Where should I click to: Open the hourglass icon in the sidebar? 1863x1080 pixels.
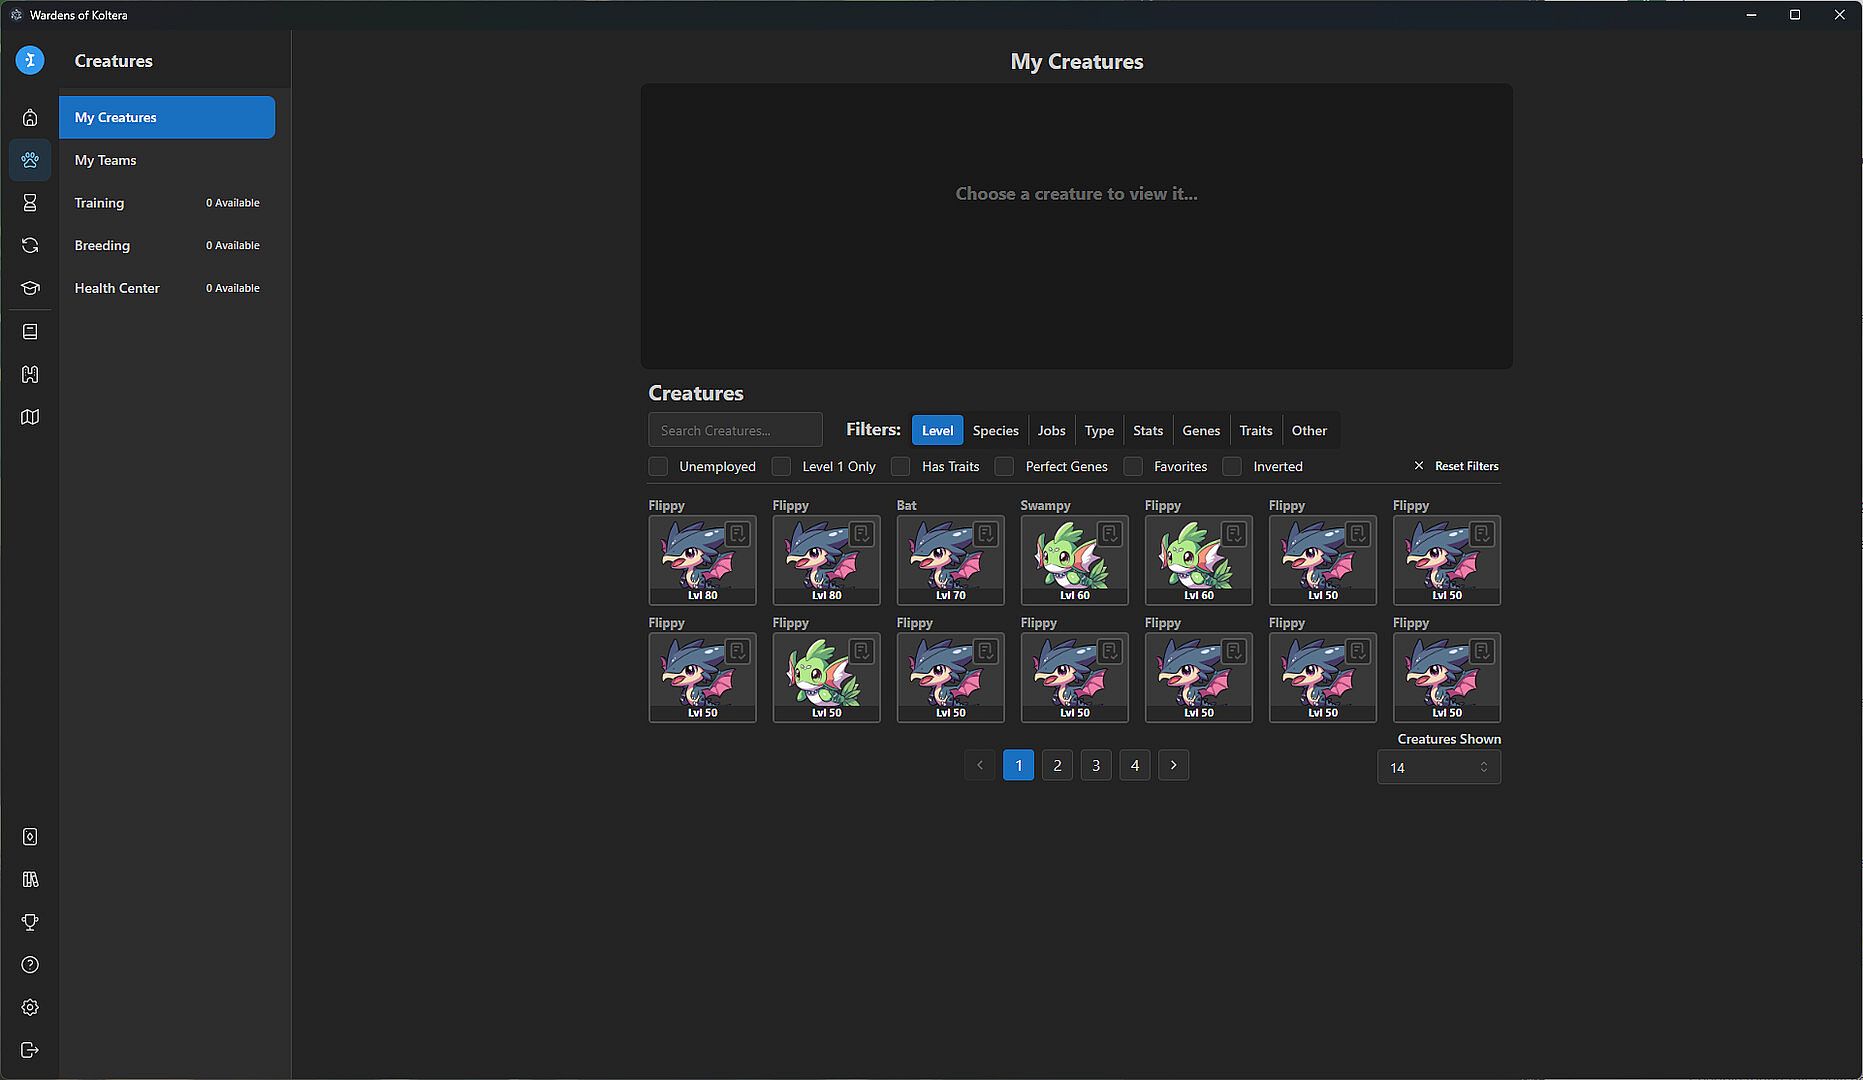(x=30, y=203)
